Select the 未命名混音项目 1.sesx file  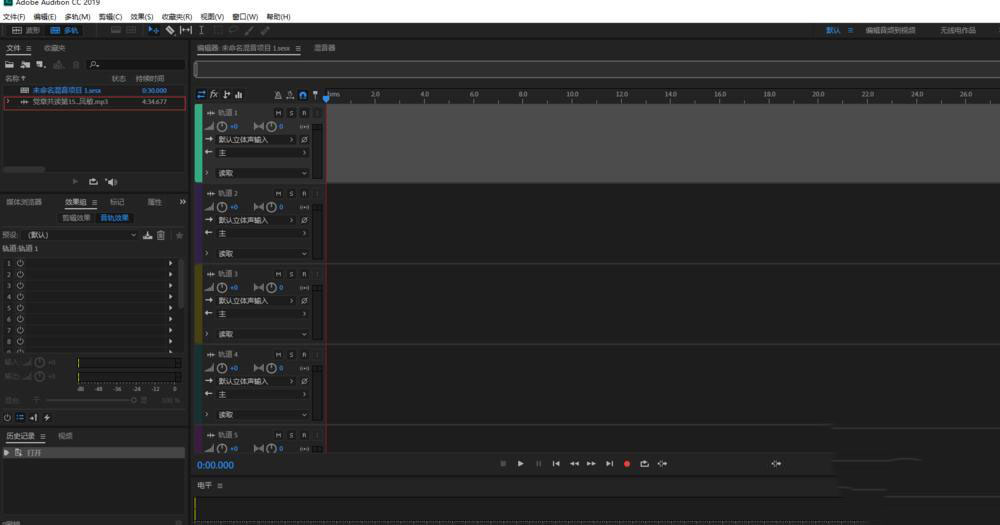coord(67,91)
